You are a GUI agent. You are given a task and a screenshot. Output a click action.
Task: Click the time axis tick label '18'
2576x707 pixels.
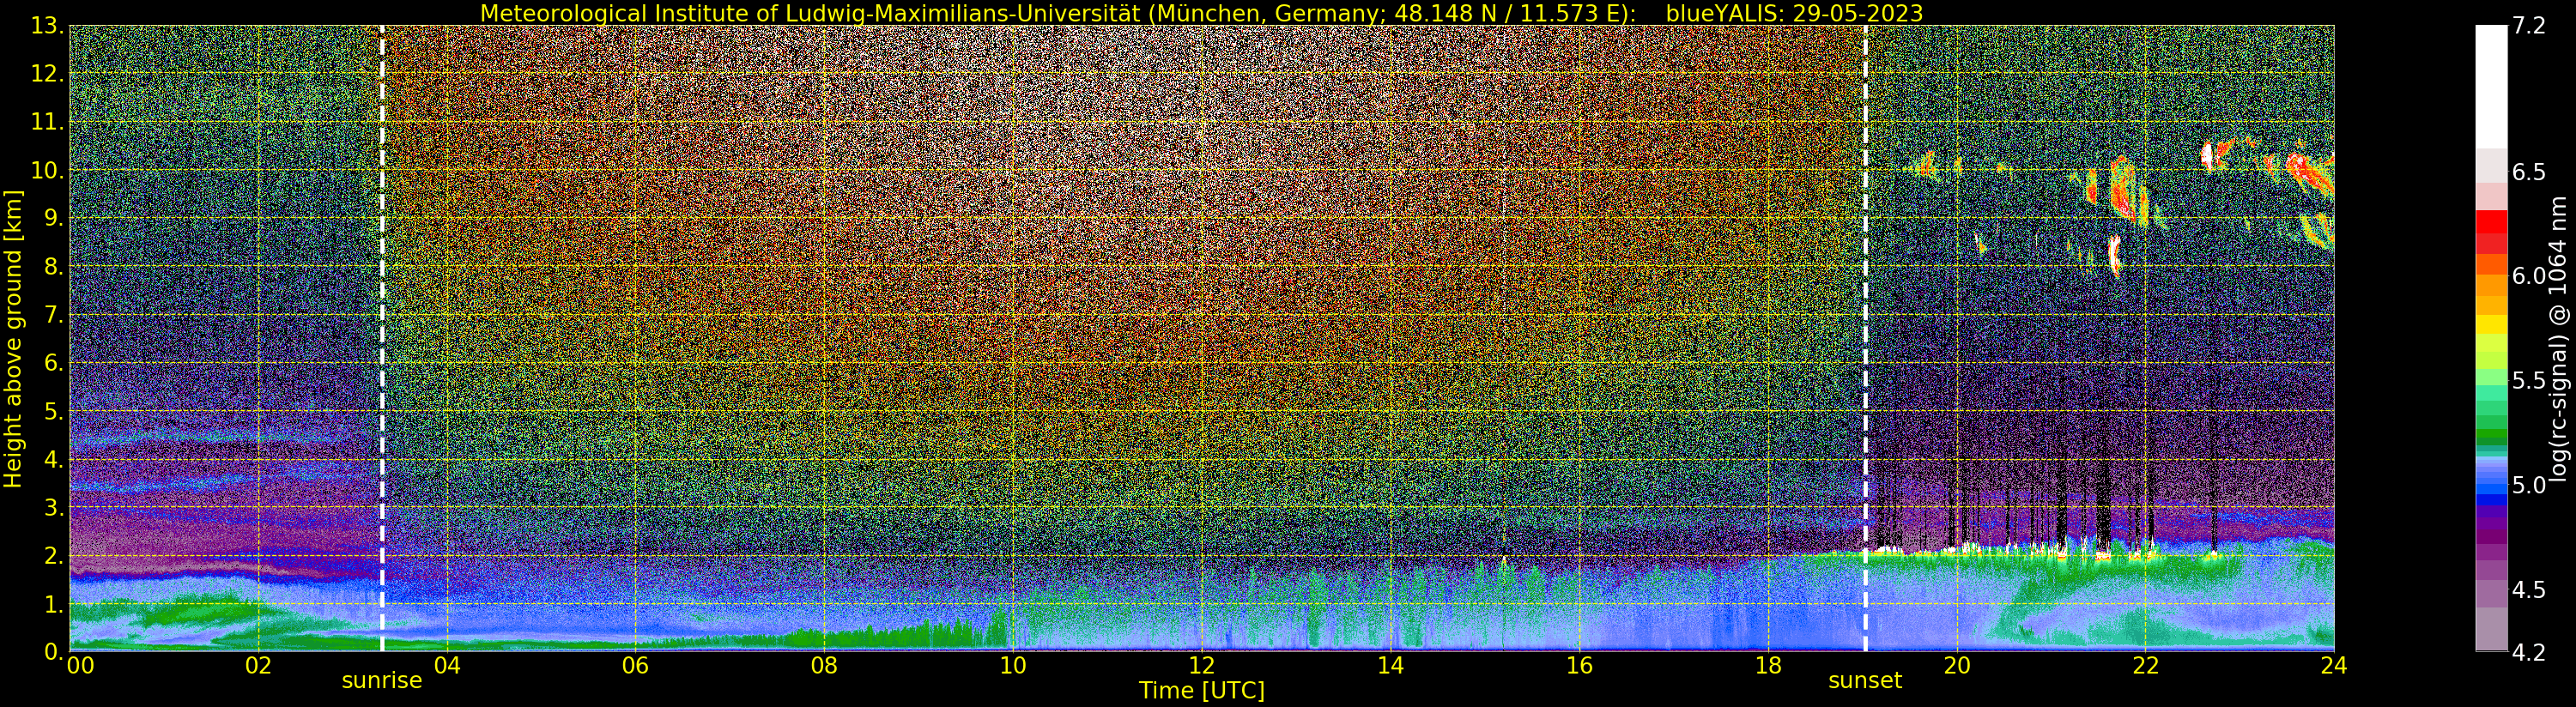coord(1768,666)
